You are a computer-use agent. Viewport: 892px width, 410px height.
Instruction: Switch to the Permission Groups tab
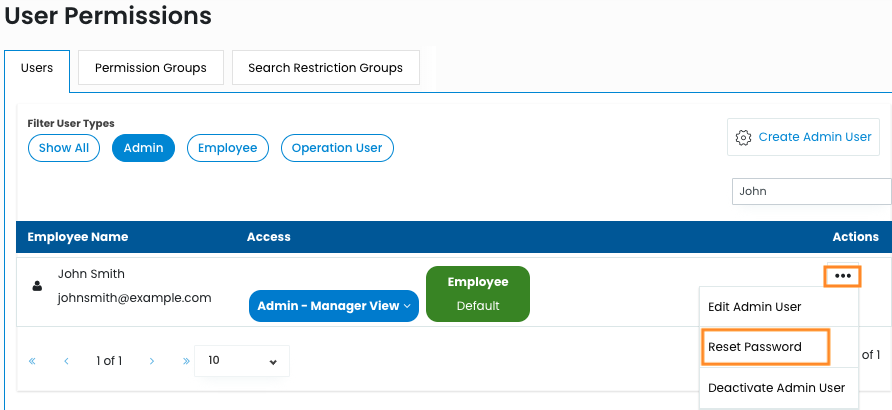150,68
